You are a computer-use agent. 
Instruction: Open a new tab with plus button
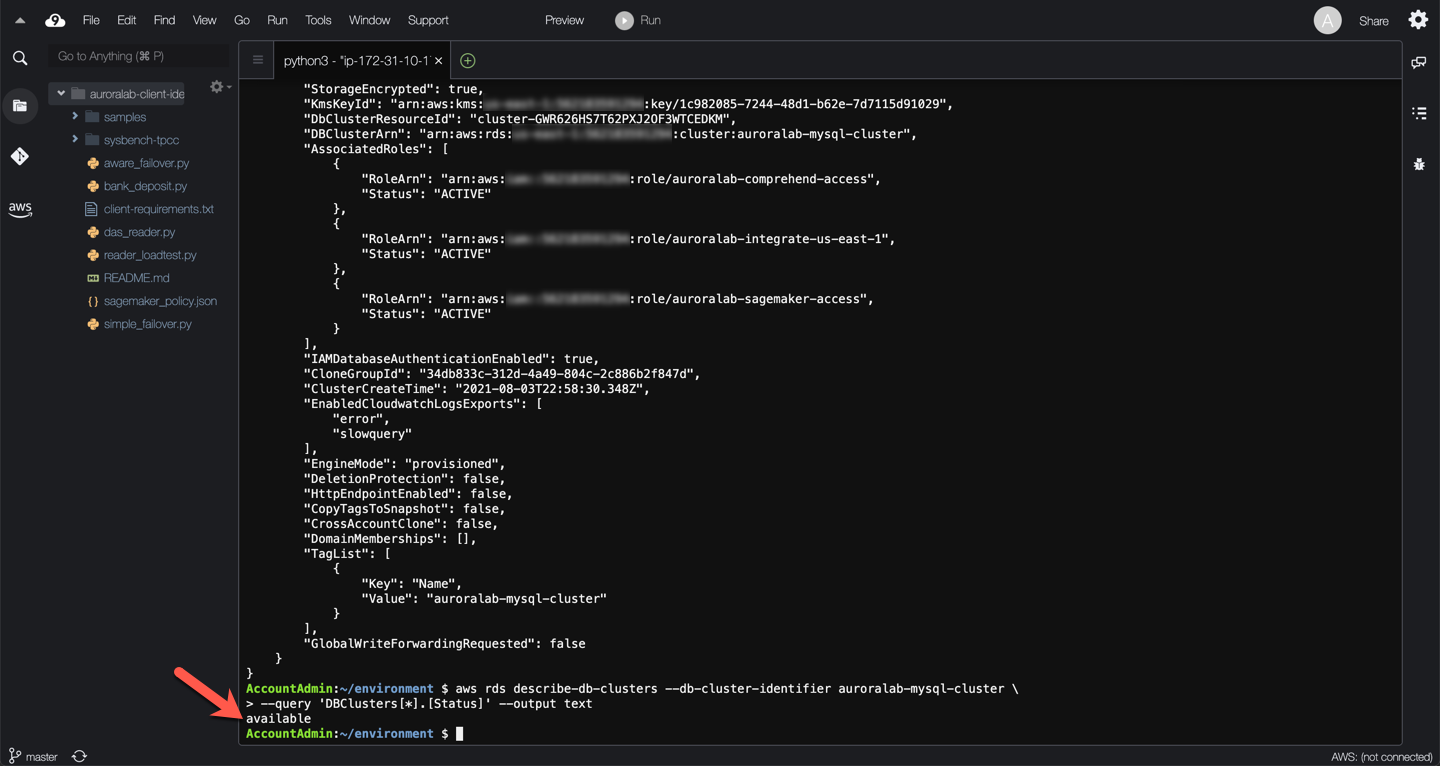[467, 61]
